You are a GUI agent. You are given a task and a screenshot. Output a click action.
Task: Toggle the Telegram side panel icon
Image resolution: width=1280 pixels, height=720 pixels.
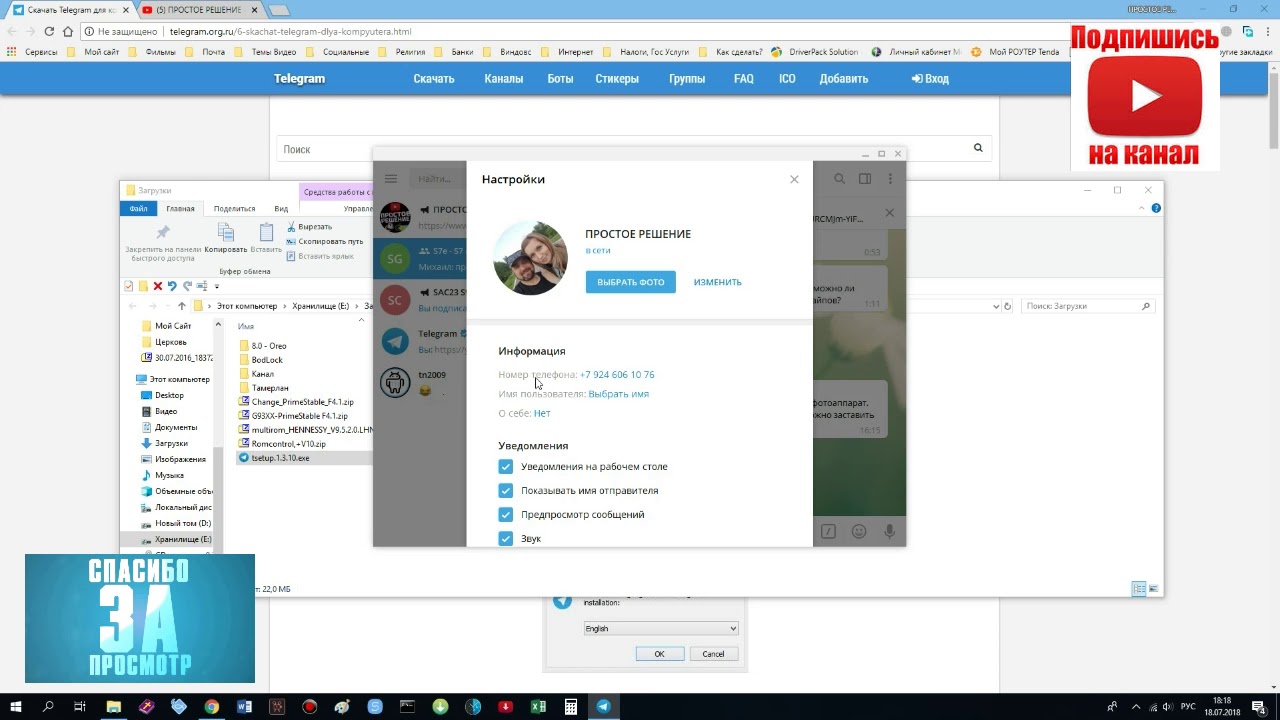[865, 179]
